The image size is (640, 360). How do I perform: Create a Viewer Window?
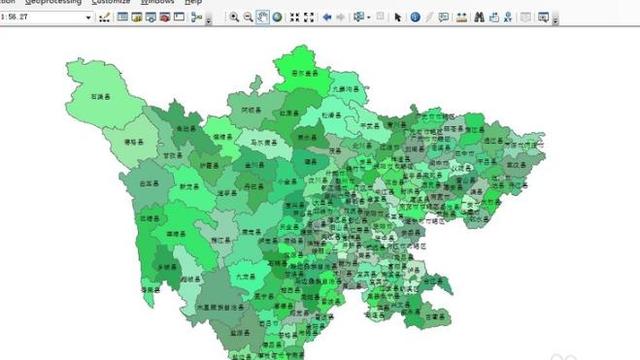coord(543,17)
